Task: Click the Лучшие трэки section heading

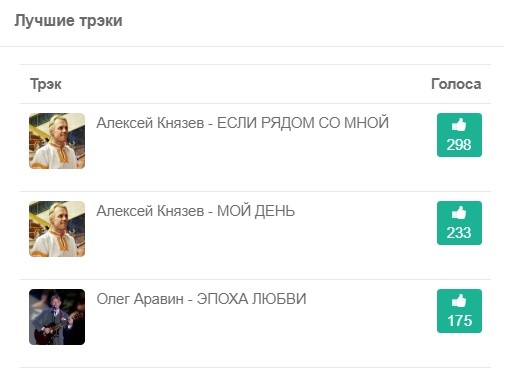Action: coord(68,21)
